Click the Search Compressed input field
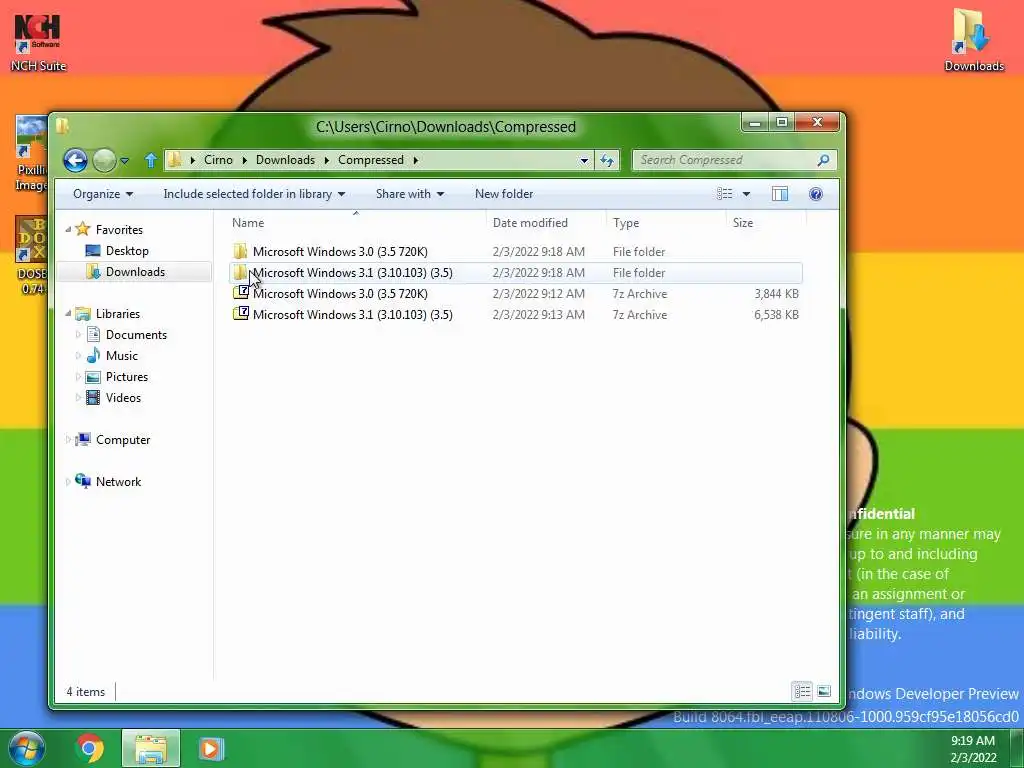This screenshot has height=768, width=1024. (x=725, y=160)
